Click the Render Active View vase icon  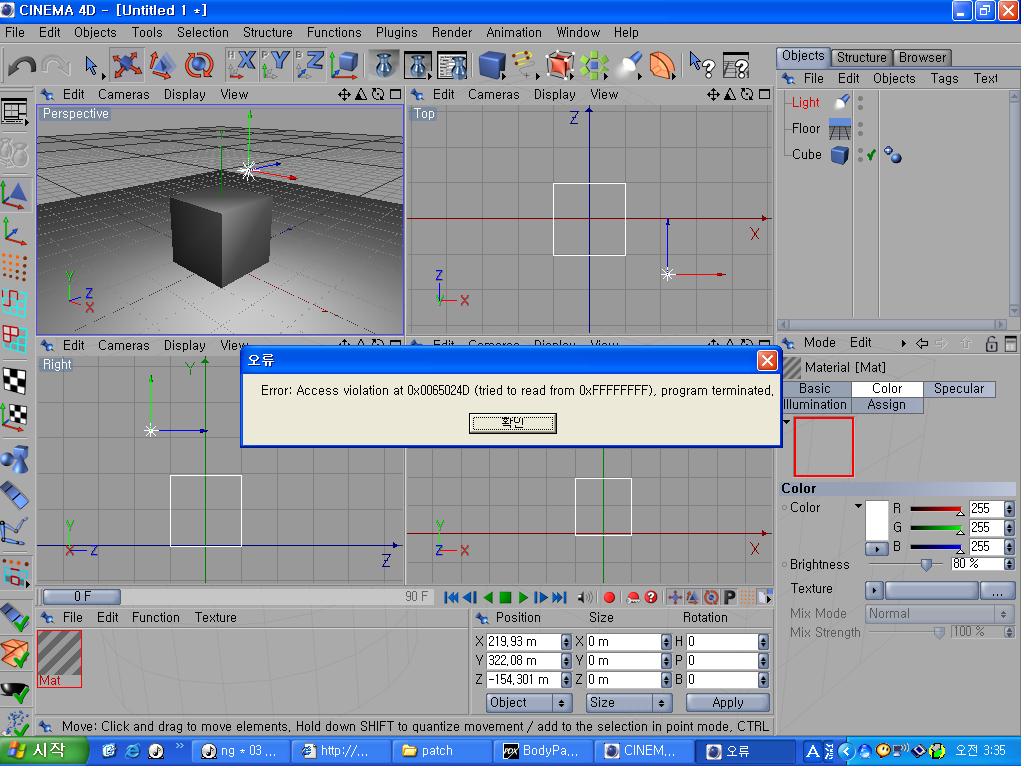click(x=384, y=65)
